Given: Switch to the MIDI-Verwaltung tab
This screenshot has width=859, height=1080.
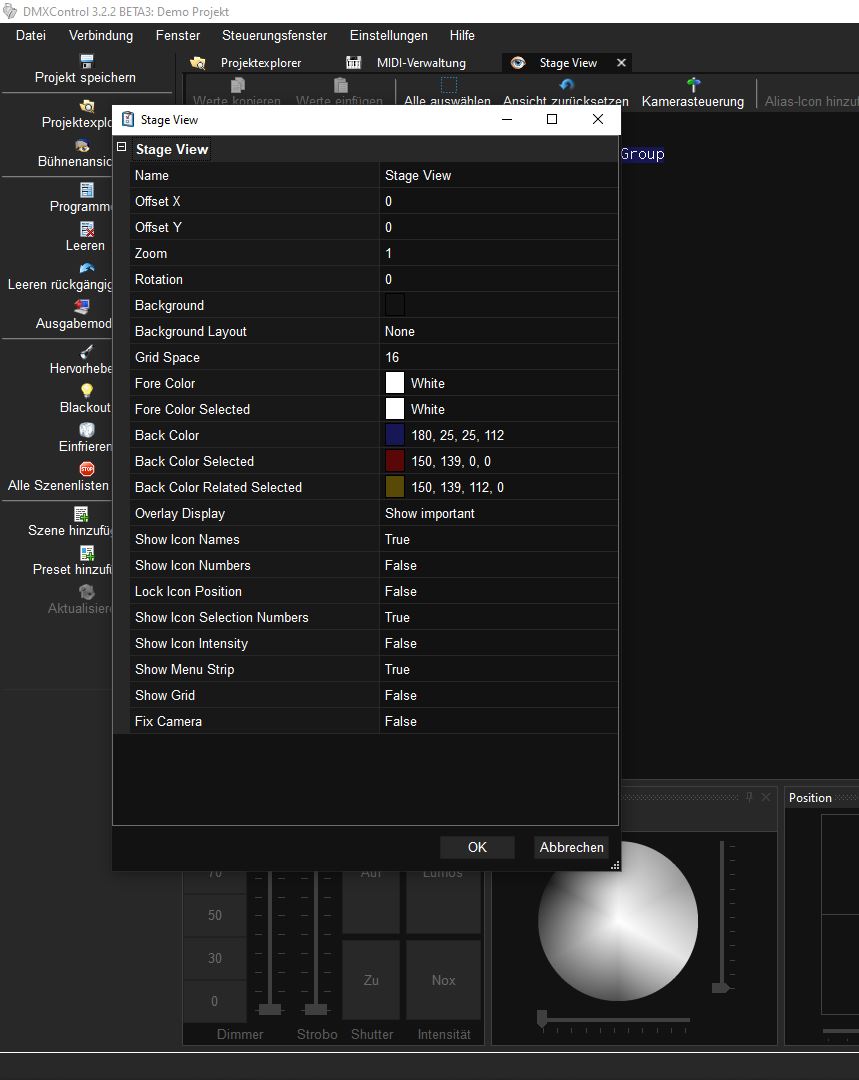Looking at the screenshot, I should pos(420,63).
